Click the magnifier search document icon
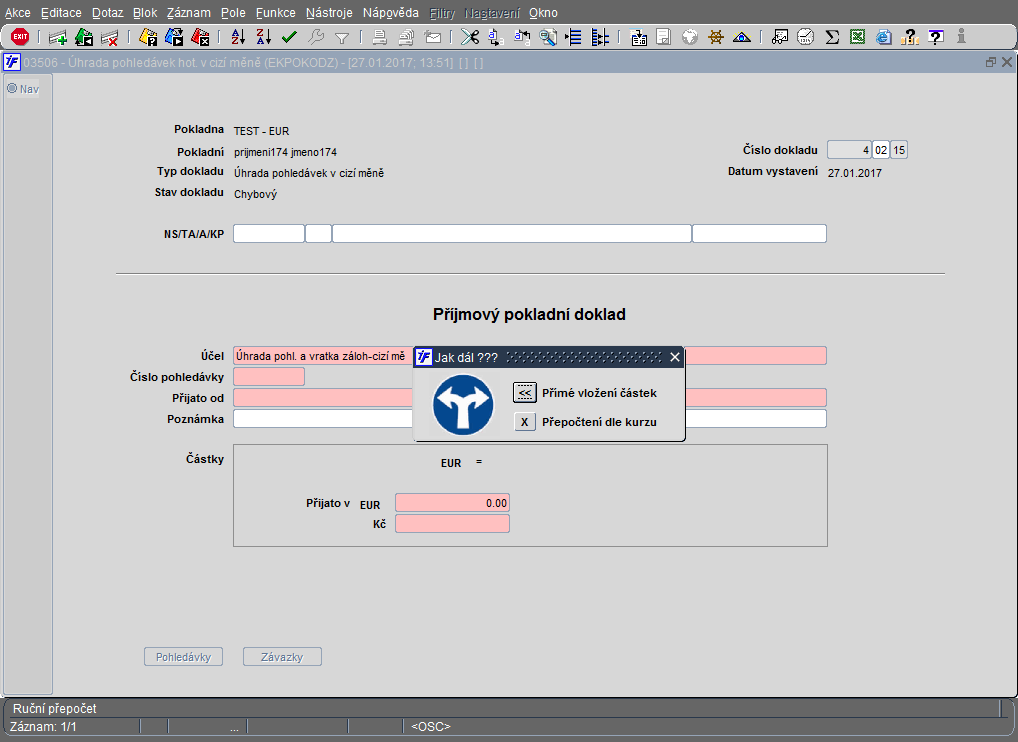1018x742 pixels. [548, 38]
